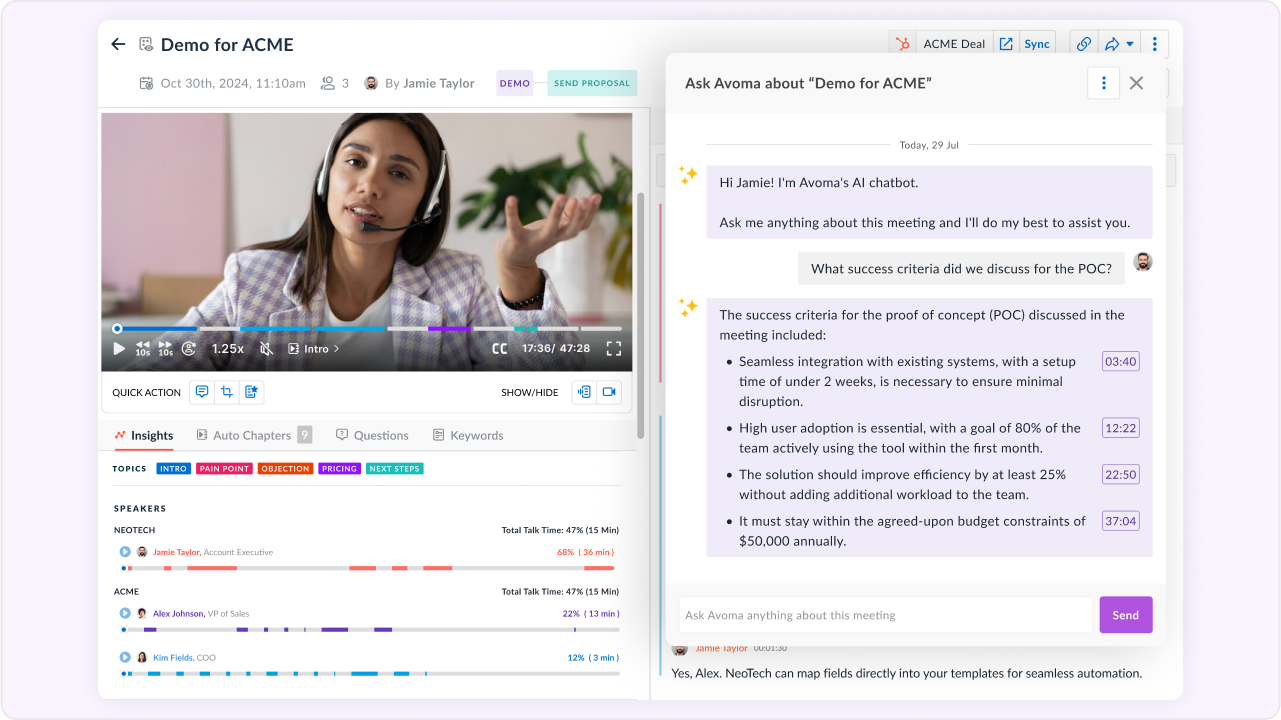Viewport: 1281px width, 720px height.
Task: Toggle transcript panel show/hide
Action: pyautogui.click(x=584, y=392)
